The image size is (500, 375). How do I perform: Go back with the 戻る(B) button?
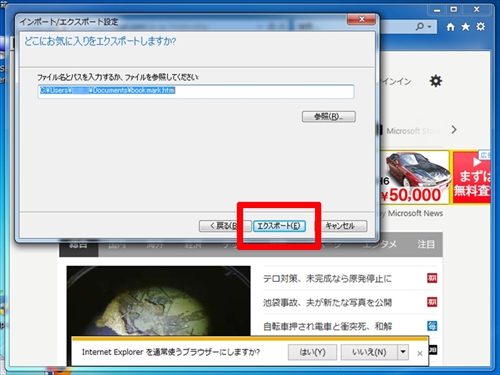[225, 226]
